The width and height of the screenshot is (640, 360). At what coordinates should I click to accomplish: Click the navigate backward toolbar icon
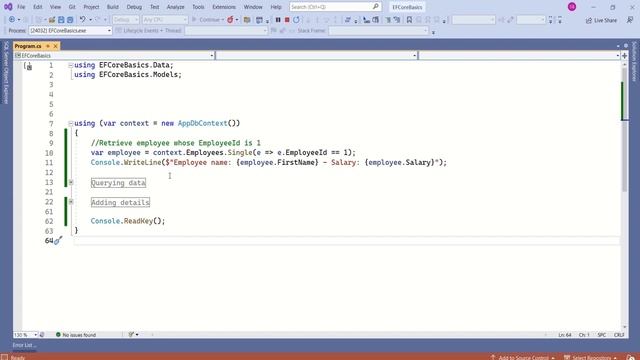[x=12, y=20]
